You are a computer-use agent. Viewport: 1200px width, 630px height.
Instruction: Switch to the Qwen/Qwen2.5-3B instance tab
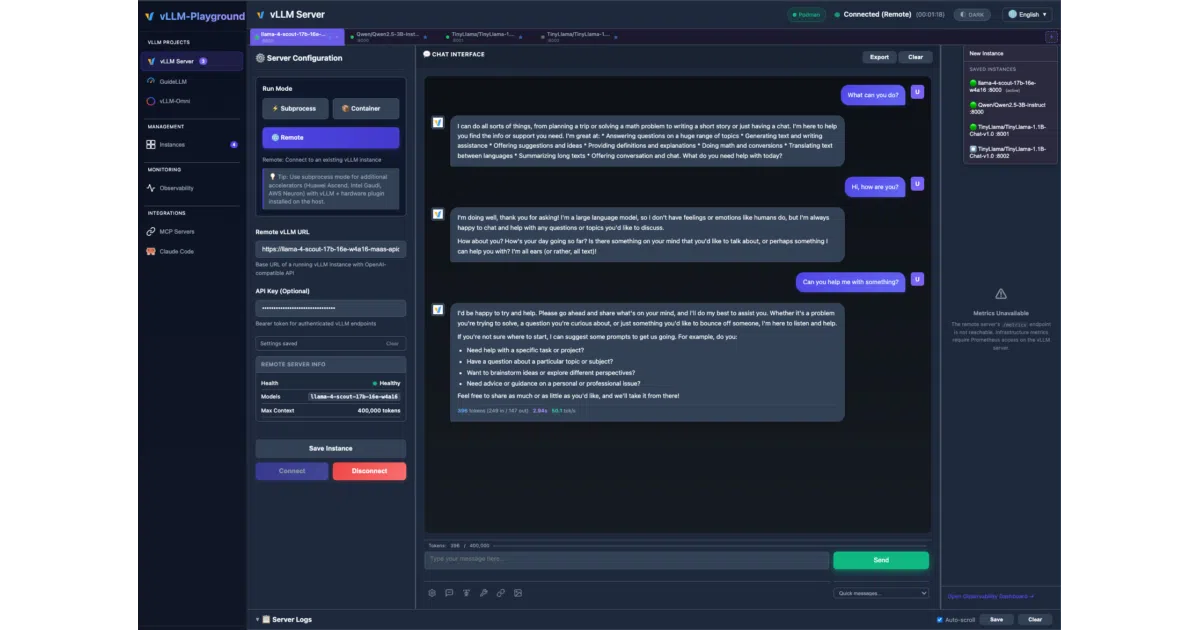[391, 36]
